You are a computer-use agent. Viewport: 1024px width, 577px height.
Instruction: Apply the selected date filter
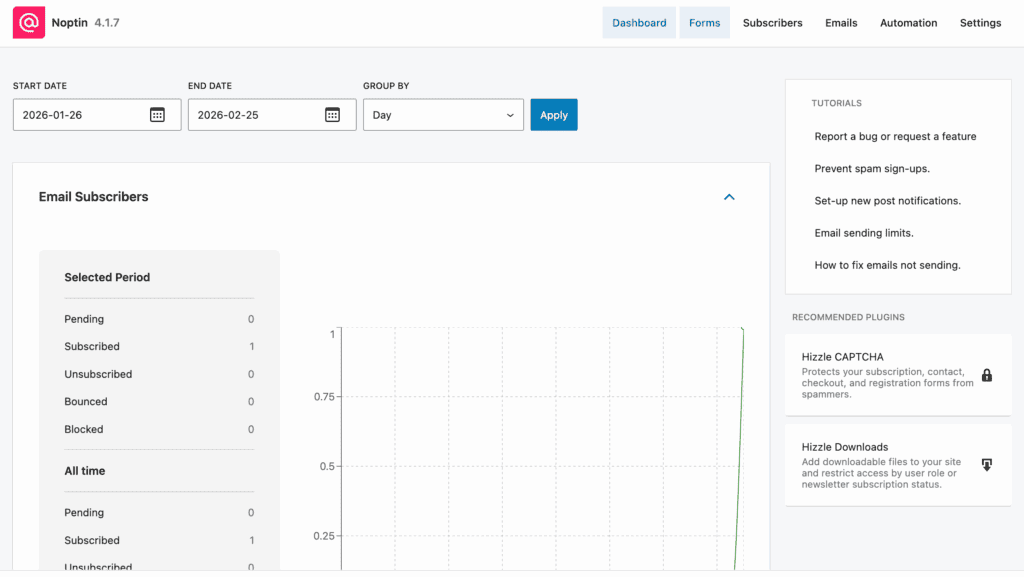coord(554,115)
